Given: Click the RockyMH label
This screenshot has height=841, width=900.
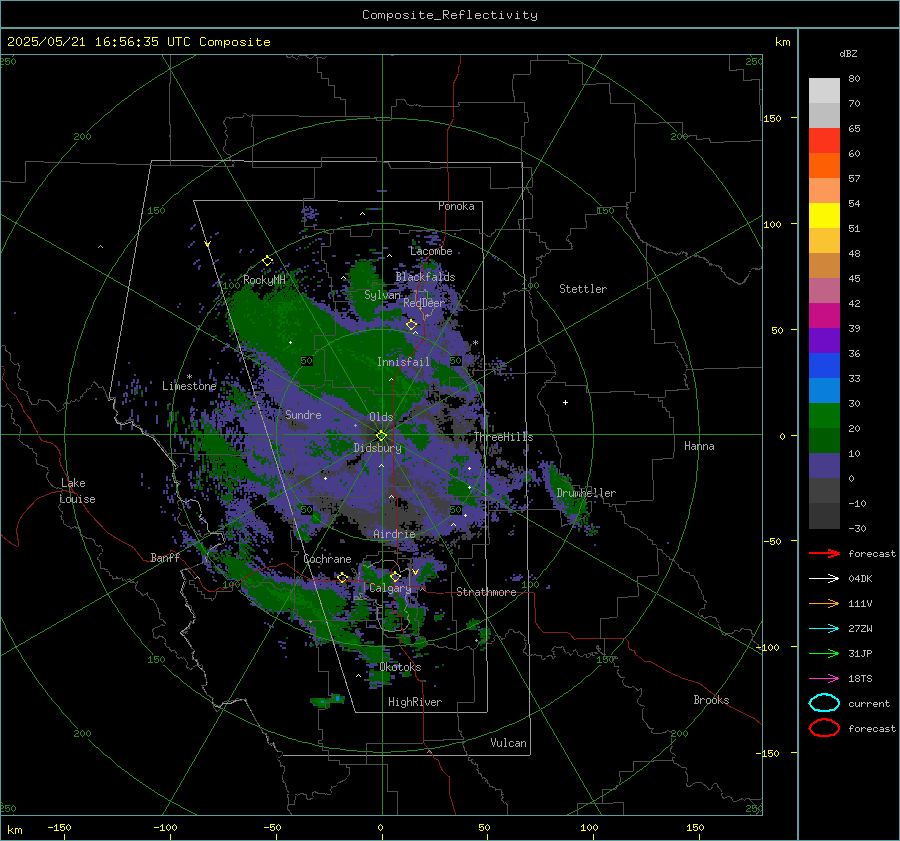Looking at the screenshot, I should click(264, 280).
